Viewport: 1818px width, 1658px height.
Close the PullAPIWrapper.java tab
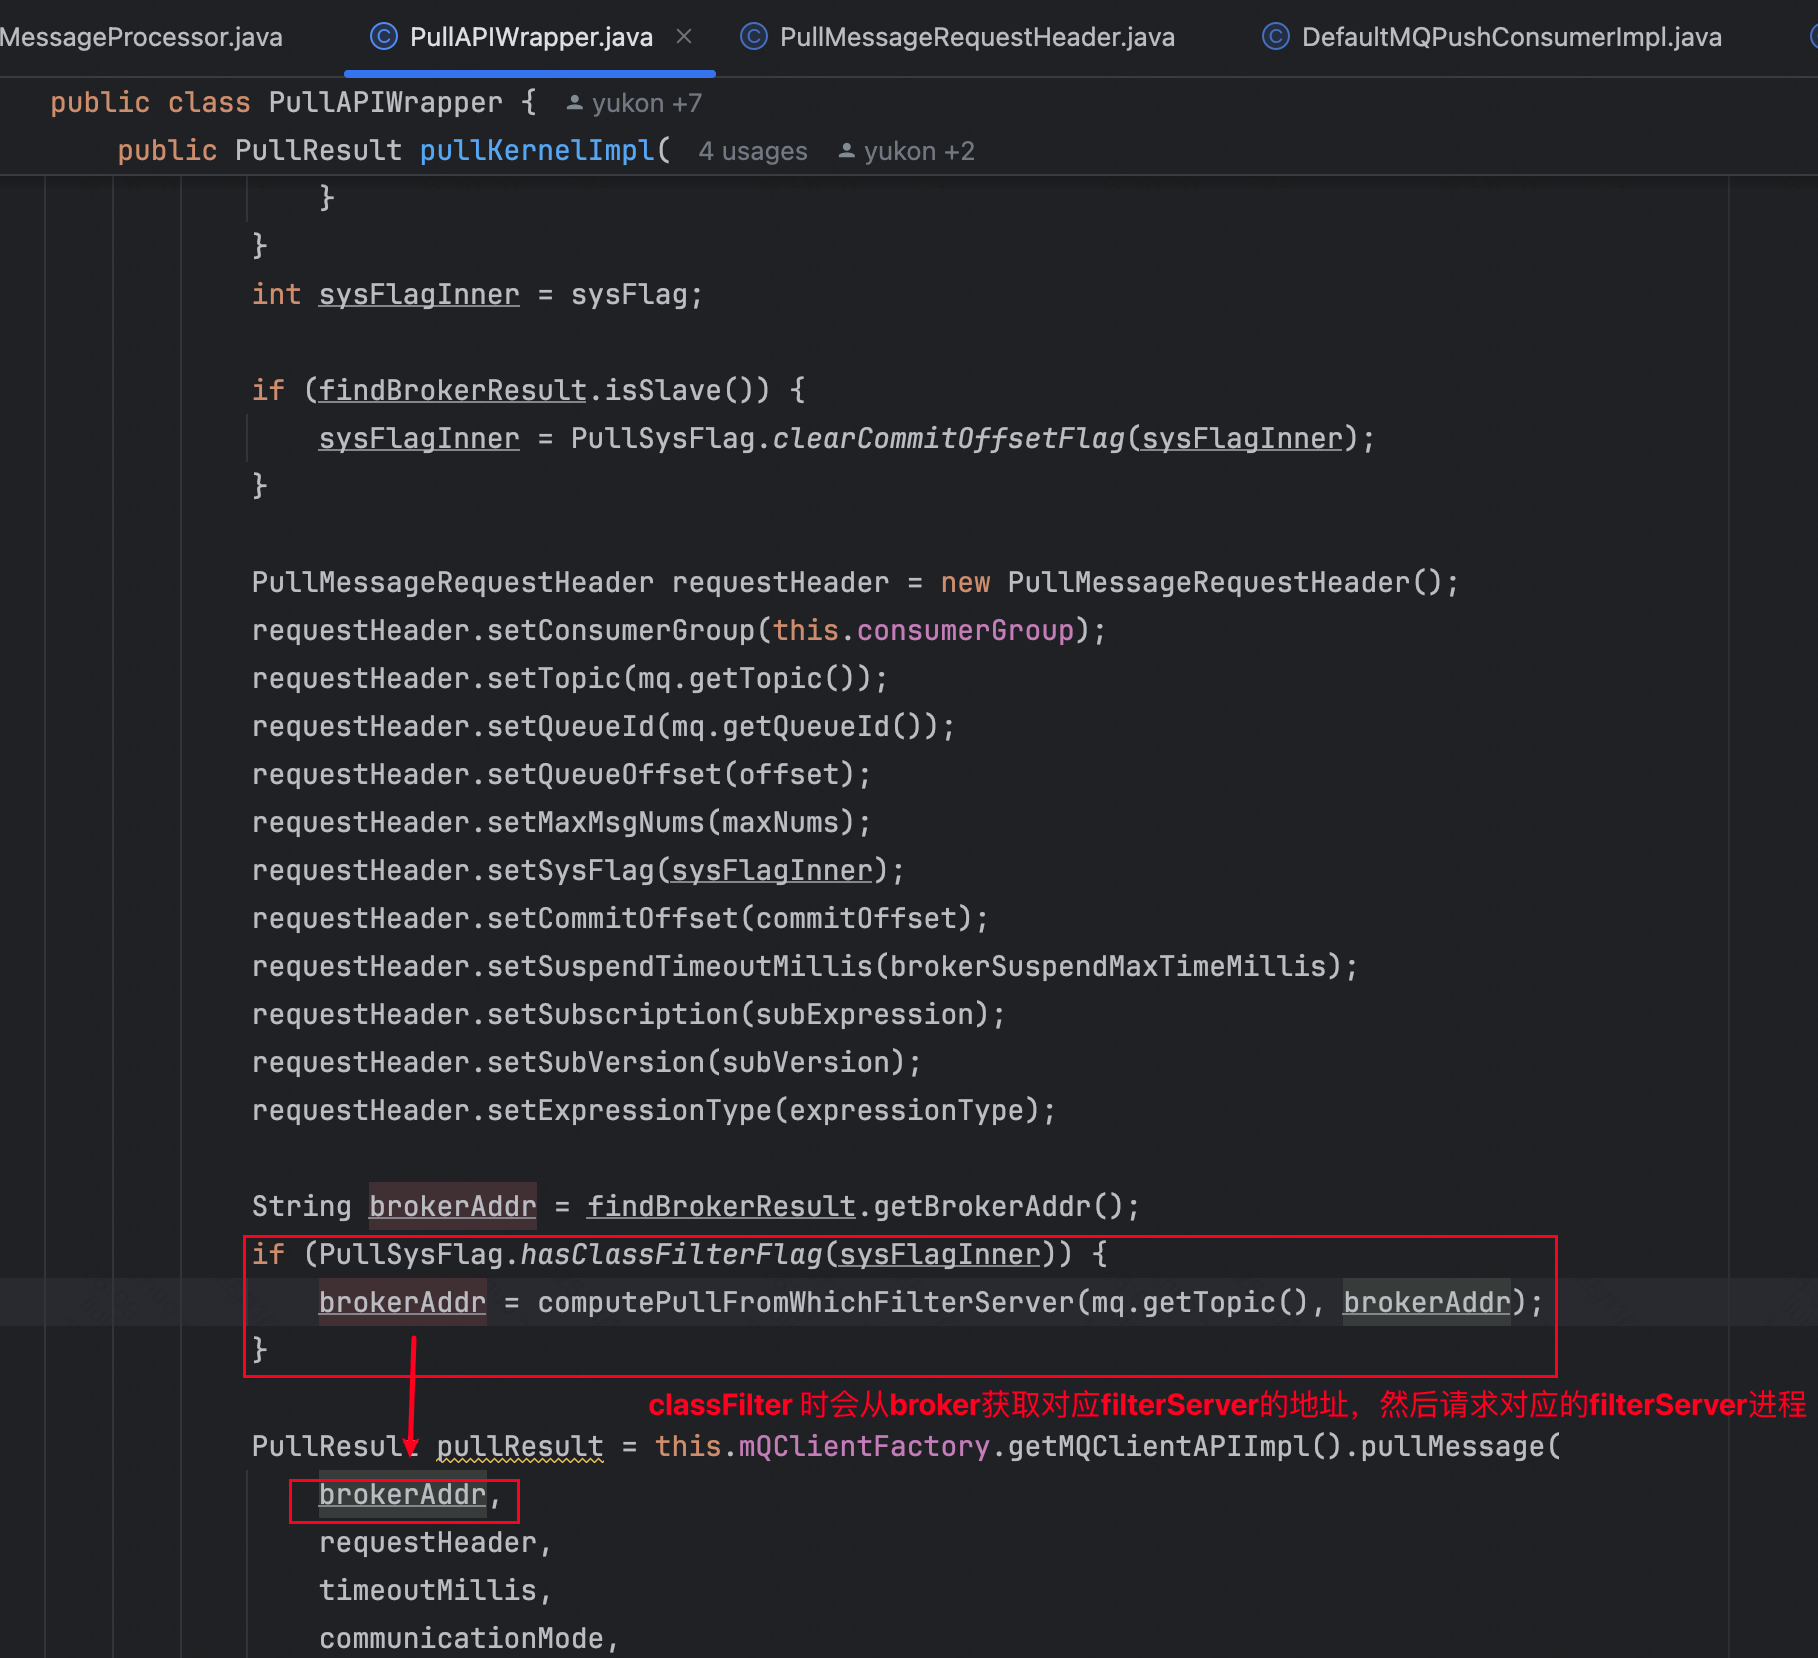684,37
